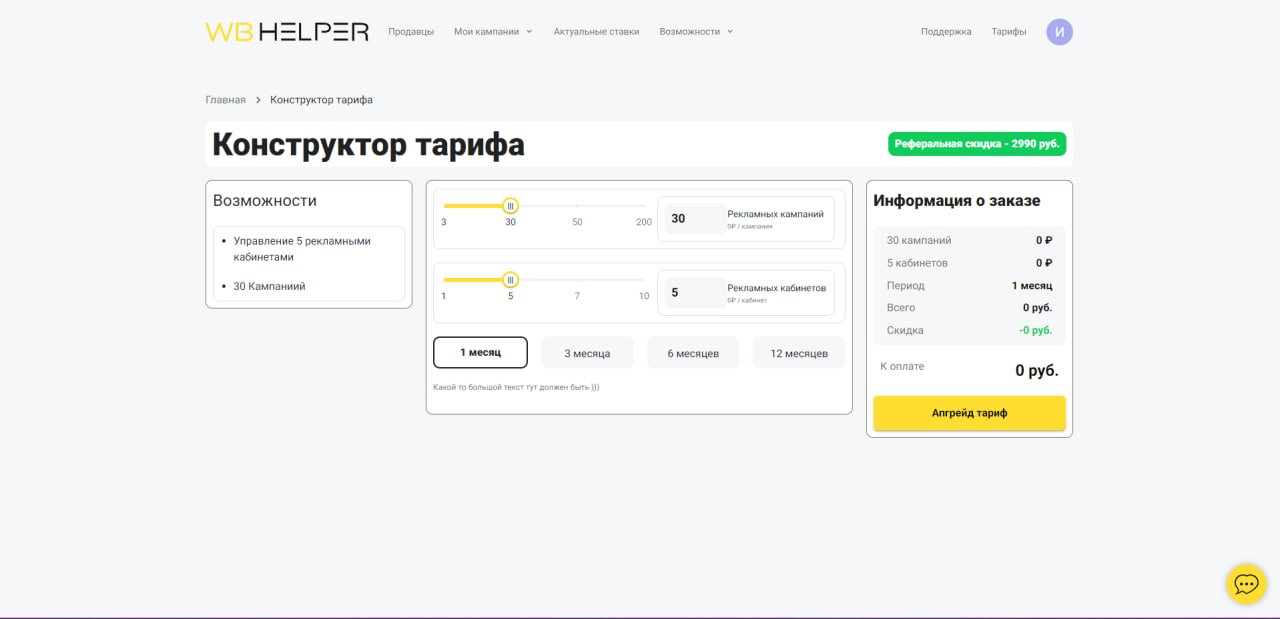Click the Реферальная скидка green badge

pyautogui.click(x=976, y=144)
